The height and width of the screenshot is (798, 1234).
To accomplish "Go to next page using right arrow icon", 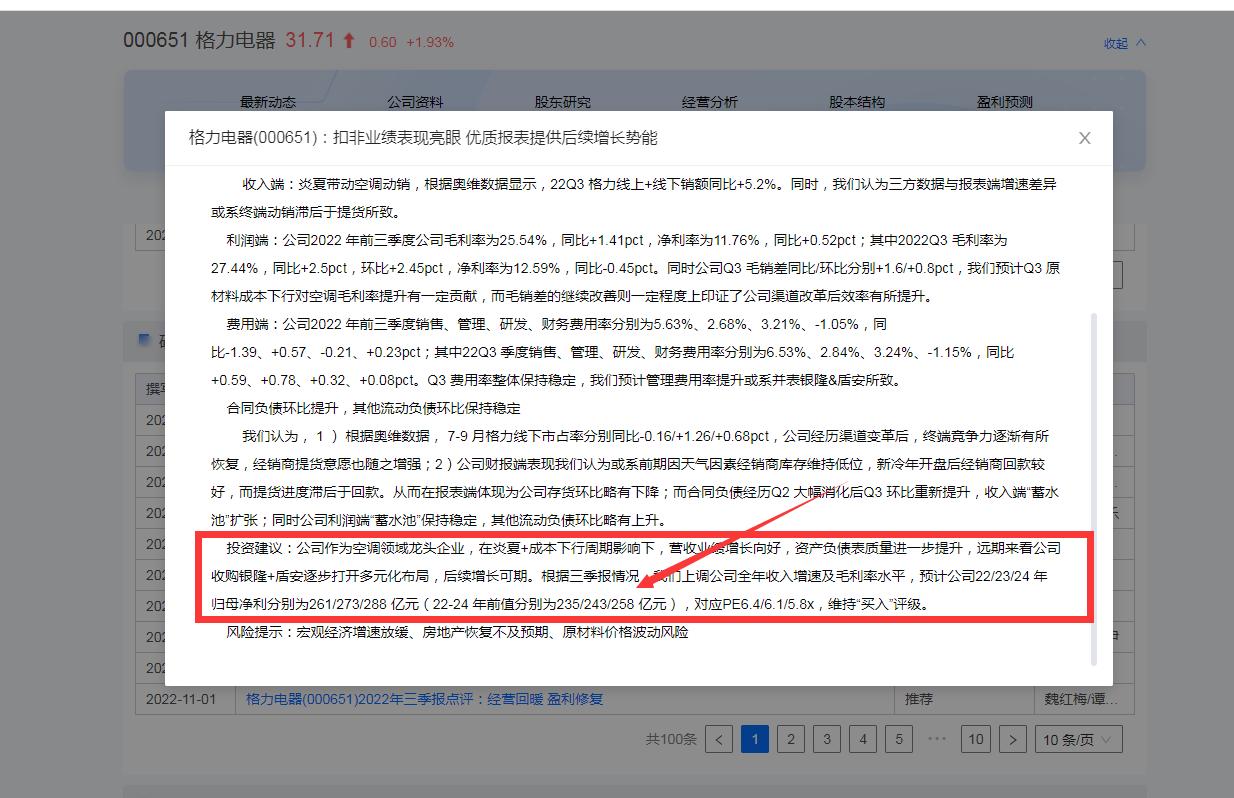I will (1013, 738).
